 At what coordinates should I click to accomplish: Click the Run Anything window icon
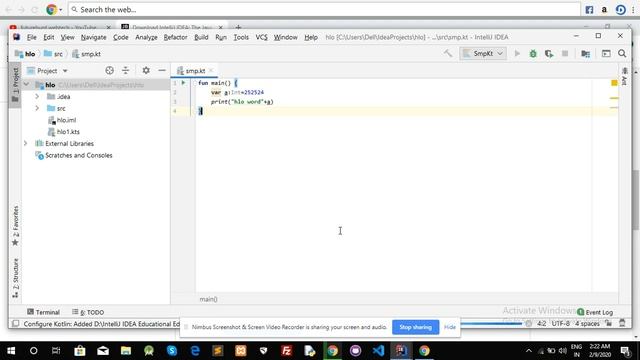606,53
